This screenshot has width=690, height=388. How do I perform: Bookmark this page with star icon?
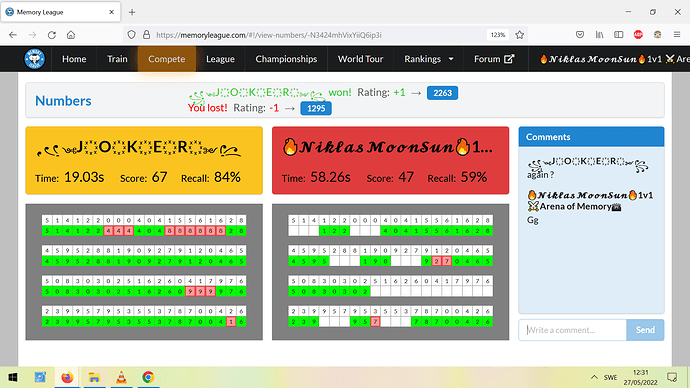(x=520, y=35)
